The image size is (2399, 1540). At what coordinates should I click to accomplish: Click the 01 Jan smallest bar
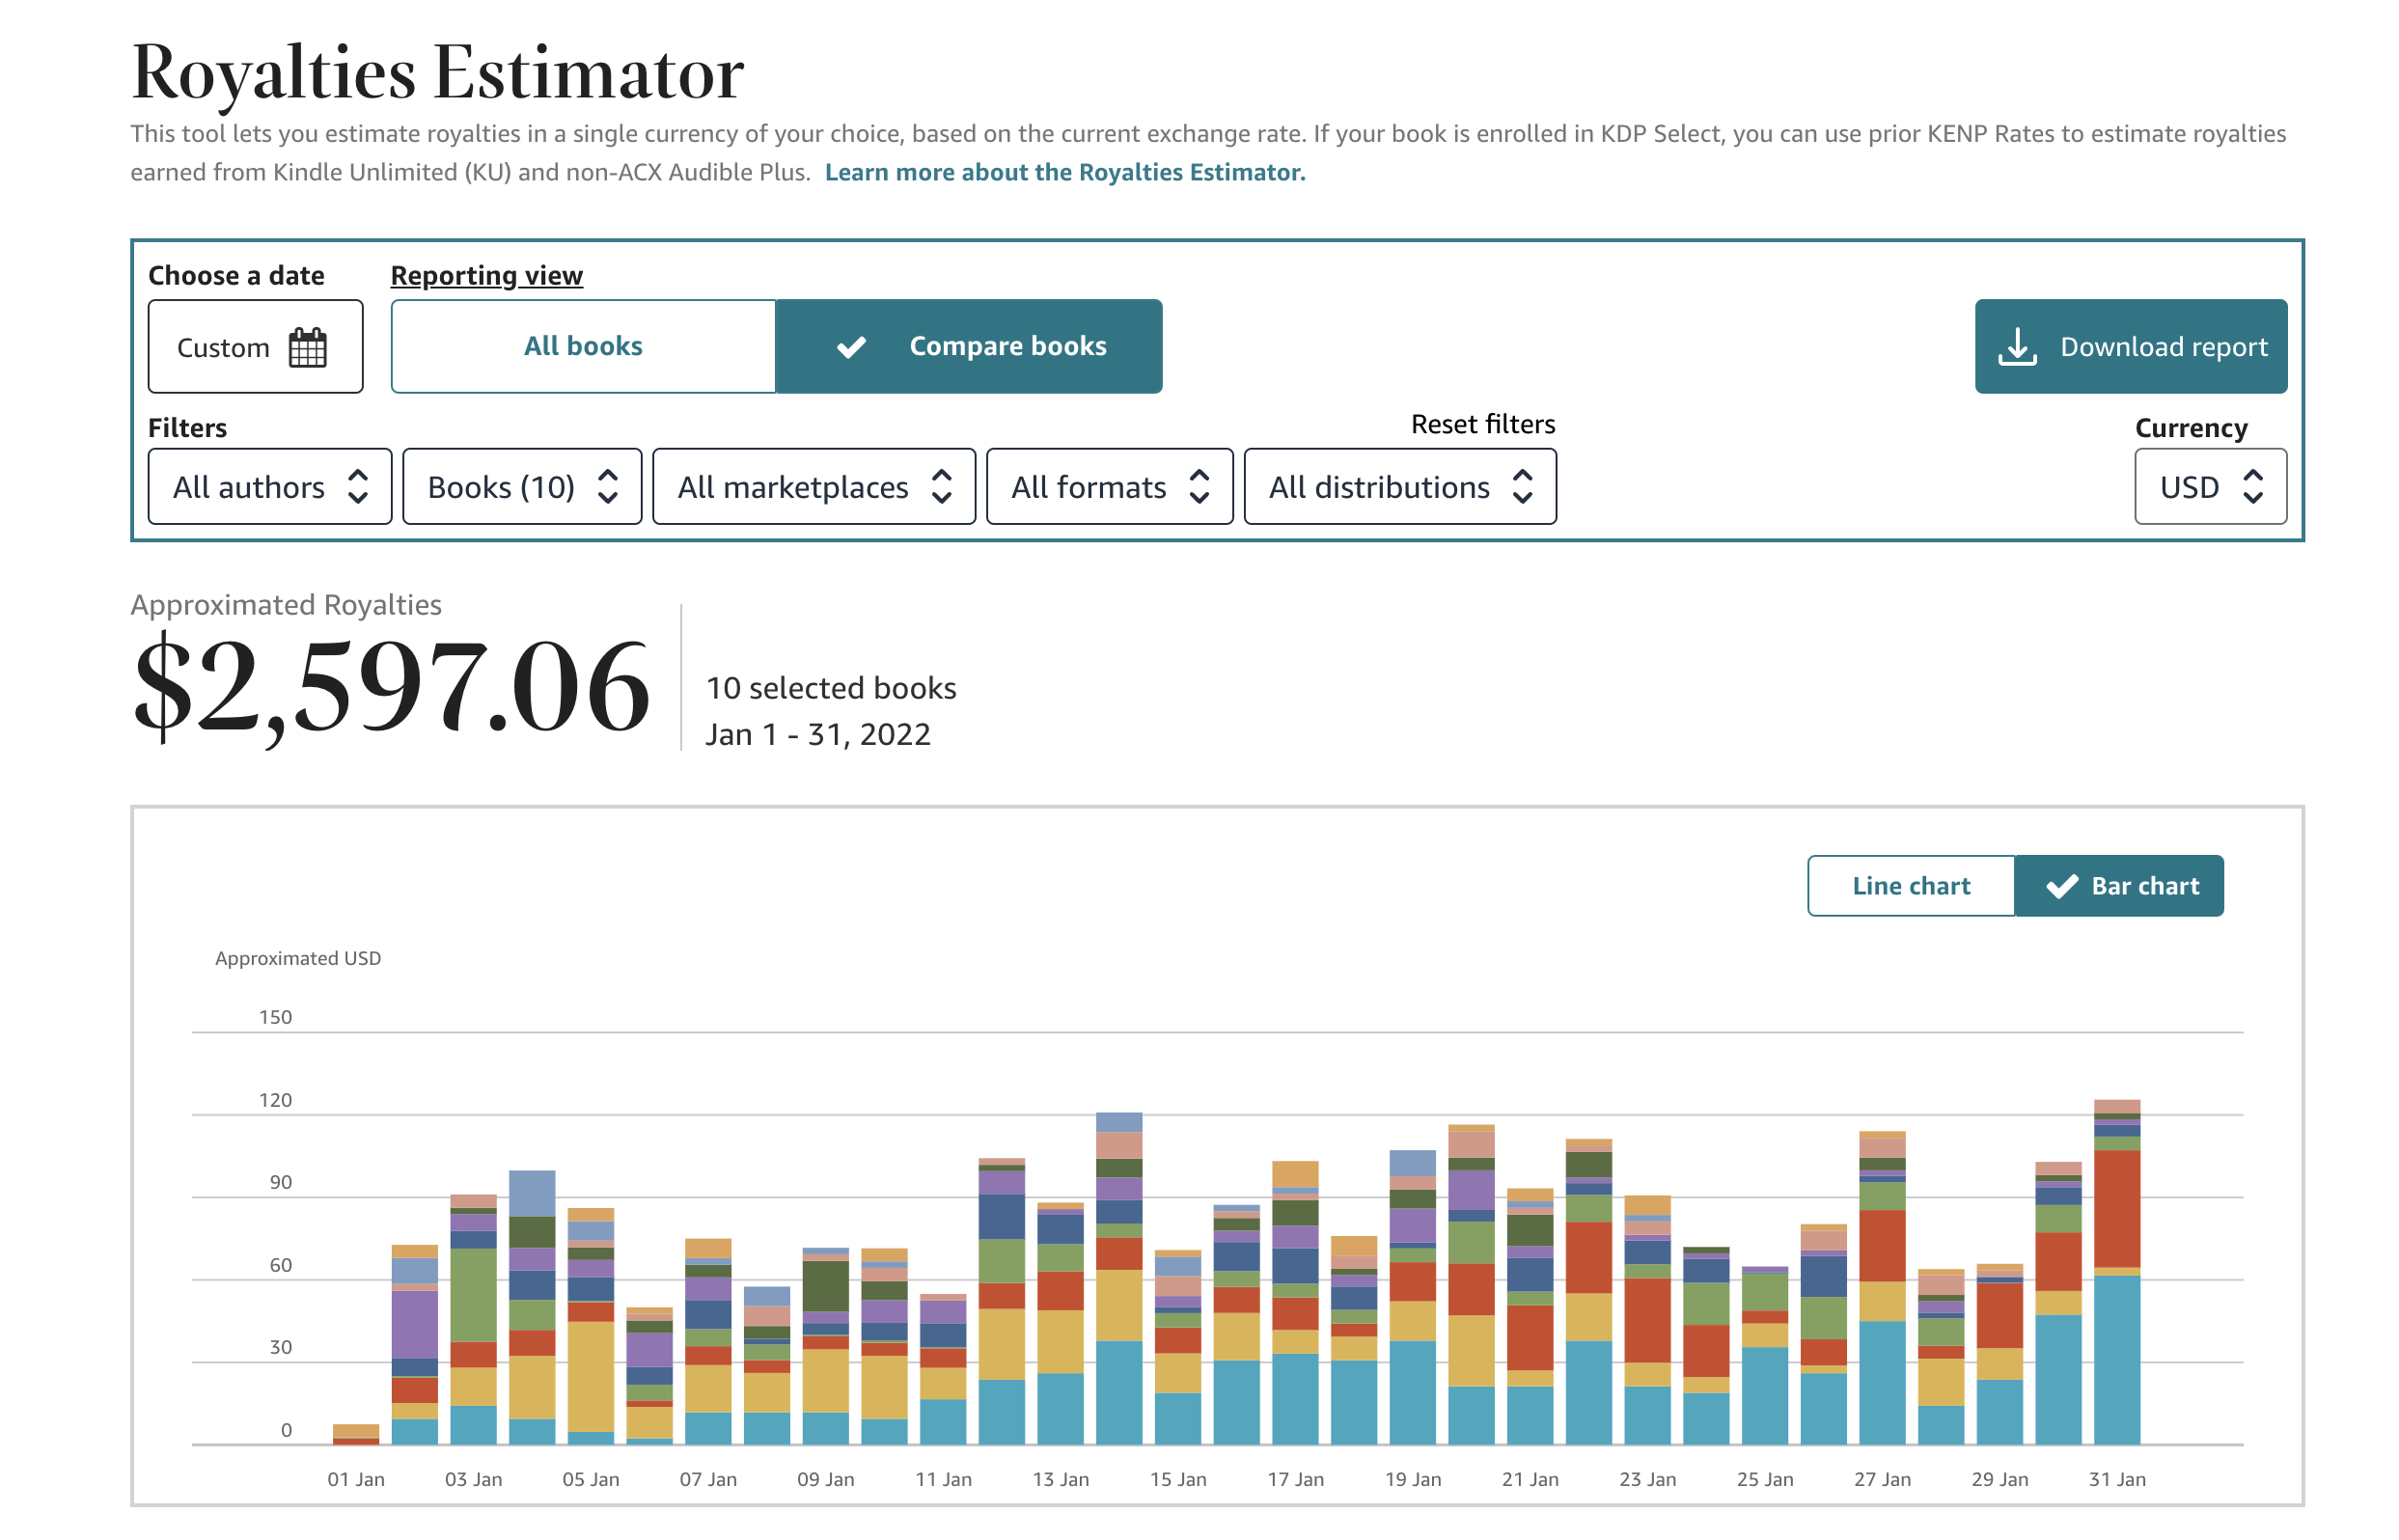click(355, 1434)
